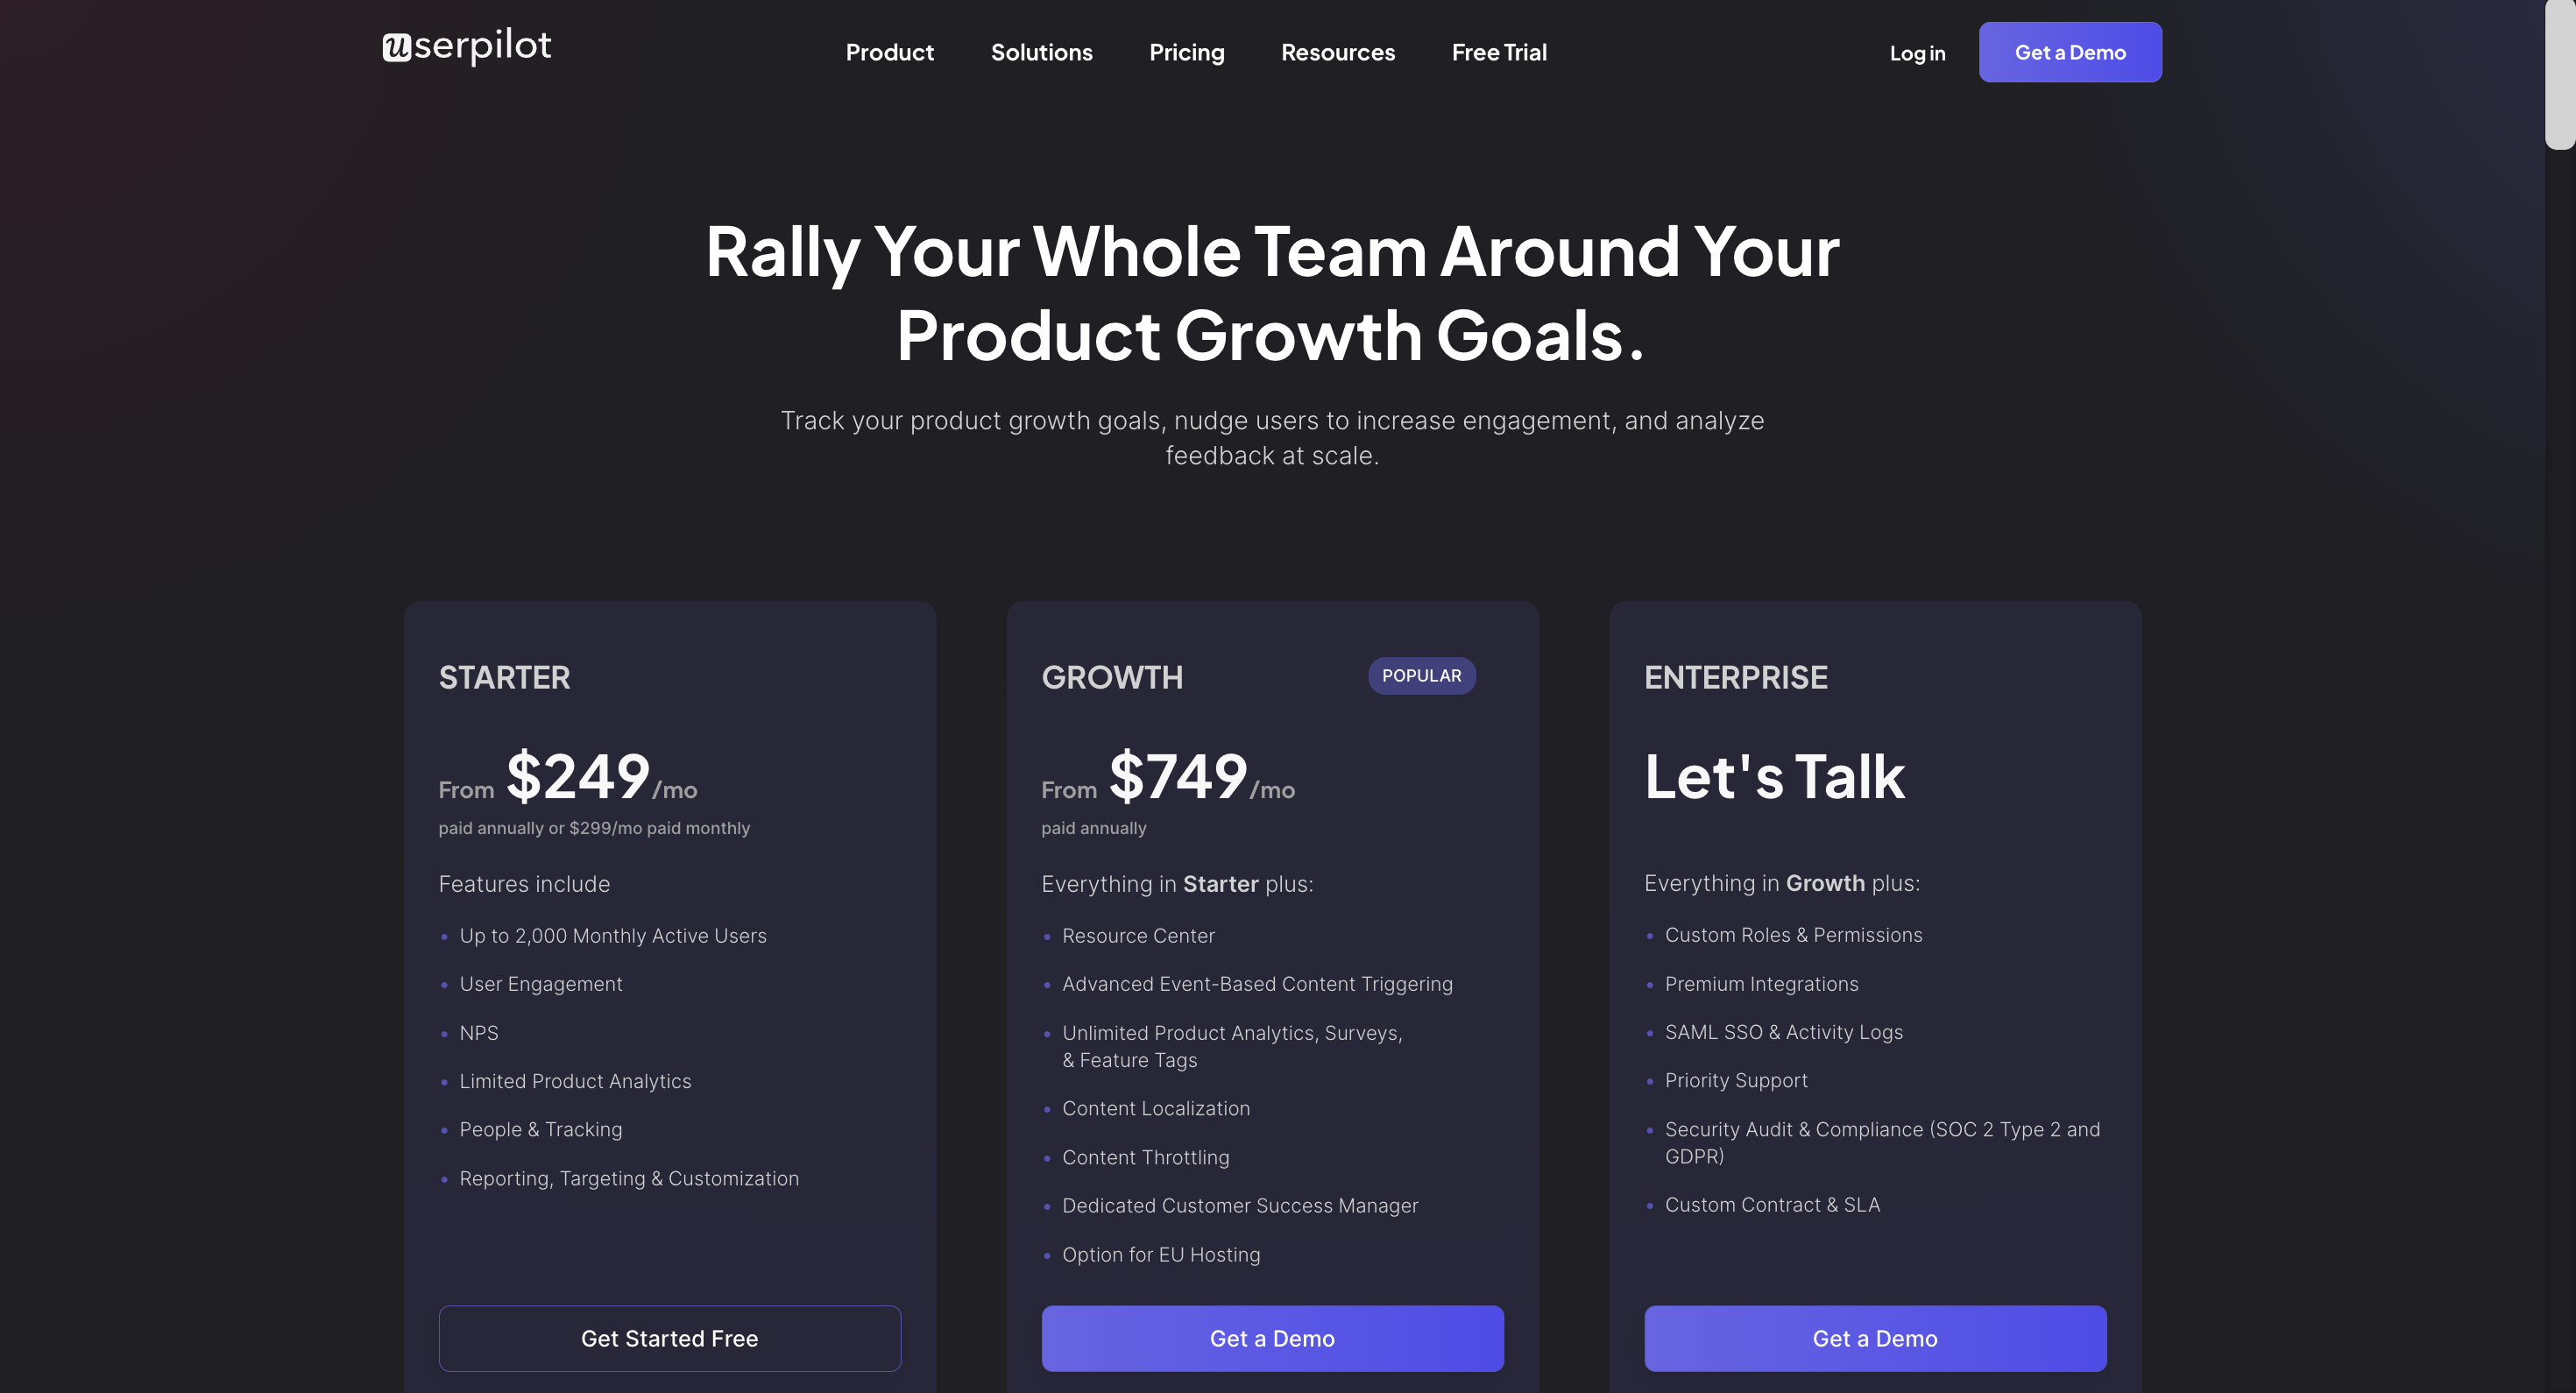The height and width of the screenshot is (1393, 2576).
Task: Click the Log in icon
Action: coord(1917,52)
